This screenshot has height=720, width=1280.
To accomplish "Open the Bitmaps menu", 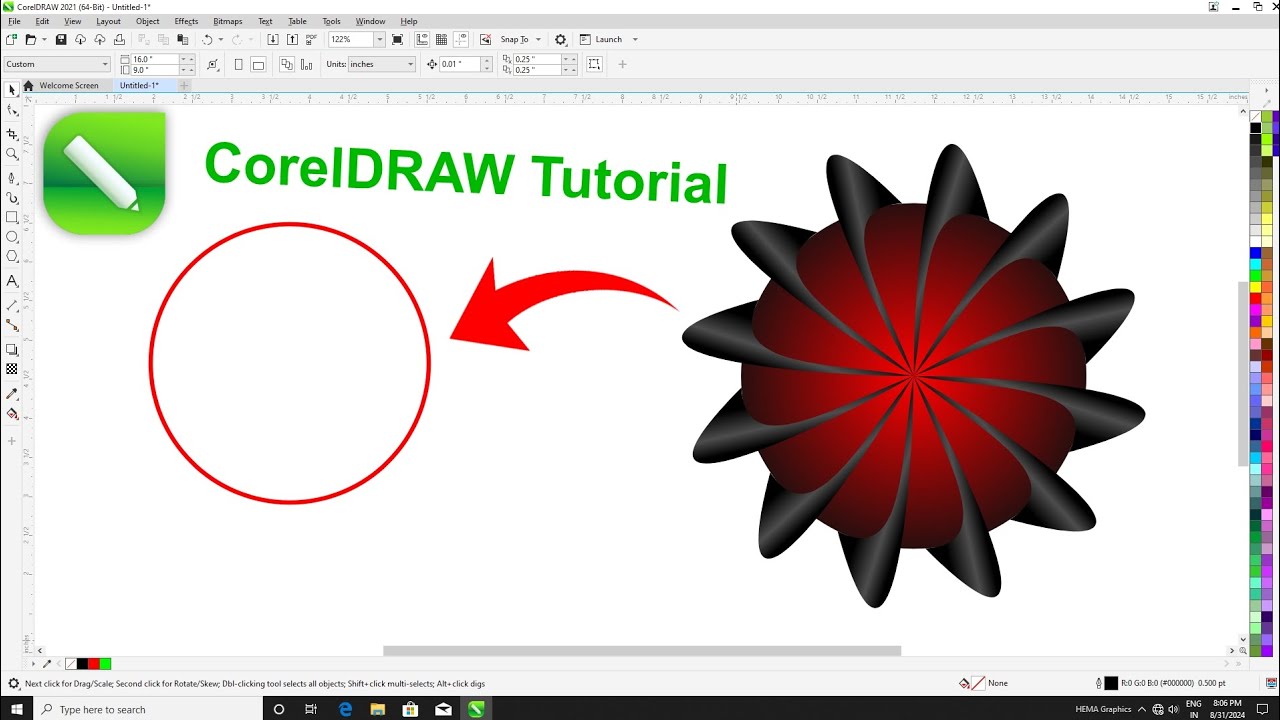I will pyautogui.click(x=228, y=21).
